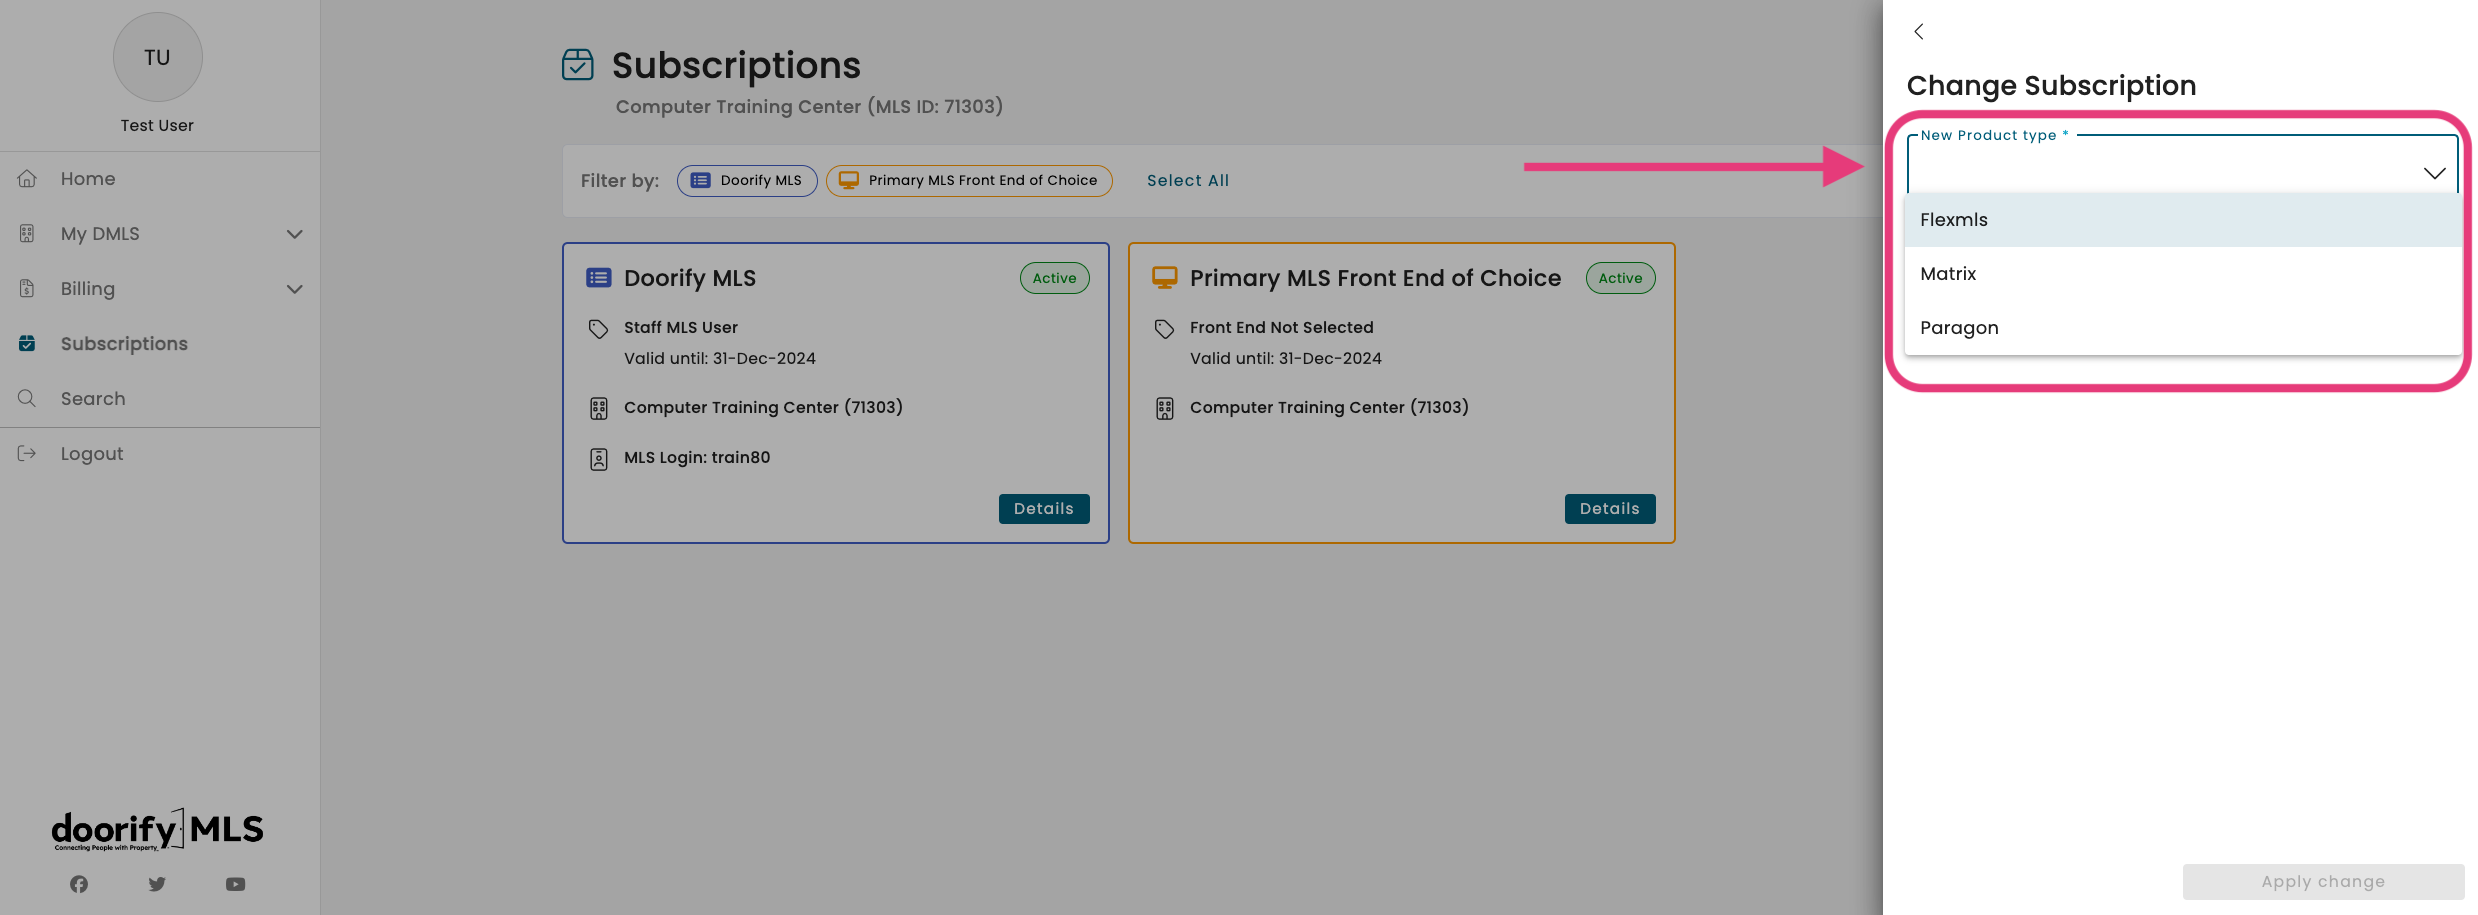Click the TU user avatar
This screenshot has height=915, width=2478.
tap(157, 57)
